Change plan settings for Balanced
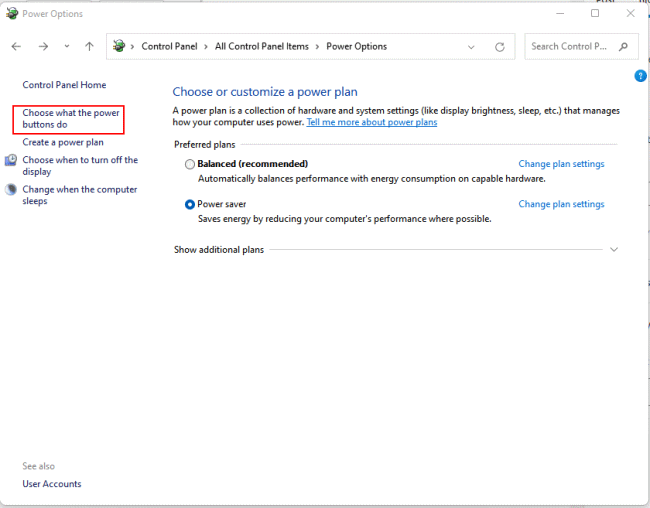Viewport: 650px width, 508px height. (x=561, y=164)
